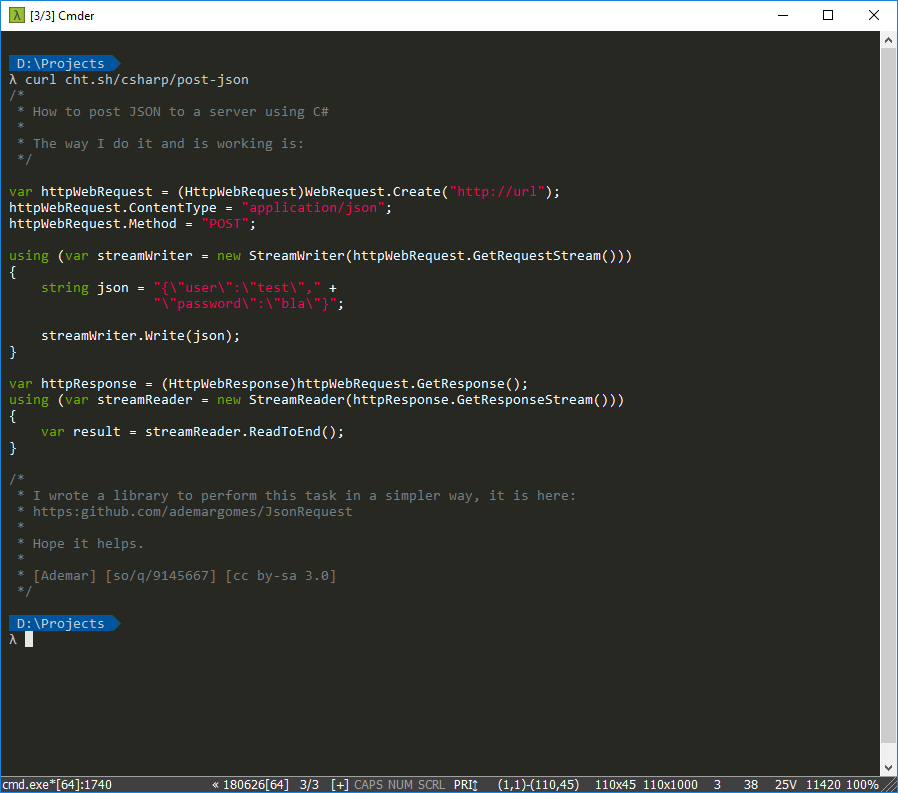Open the github.com/ademargomes/JsonRequest link

click(194, 511)
